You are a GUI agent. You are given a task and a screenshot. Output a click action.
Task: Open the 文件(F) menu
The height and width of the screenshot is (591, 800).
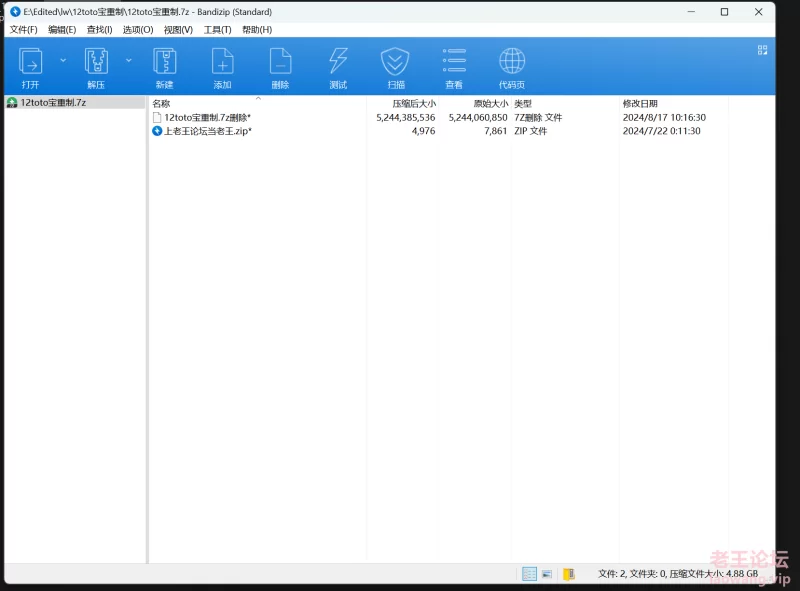point(23,30)
